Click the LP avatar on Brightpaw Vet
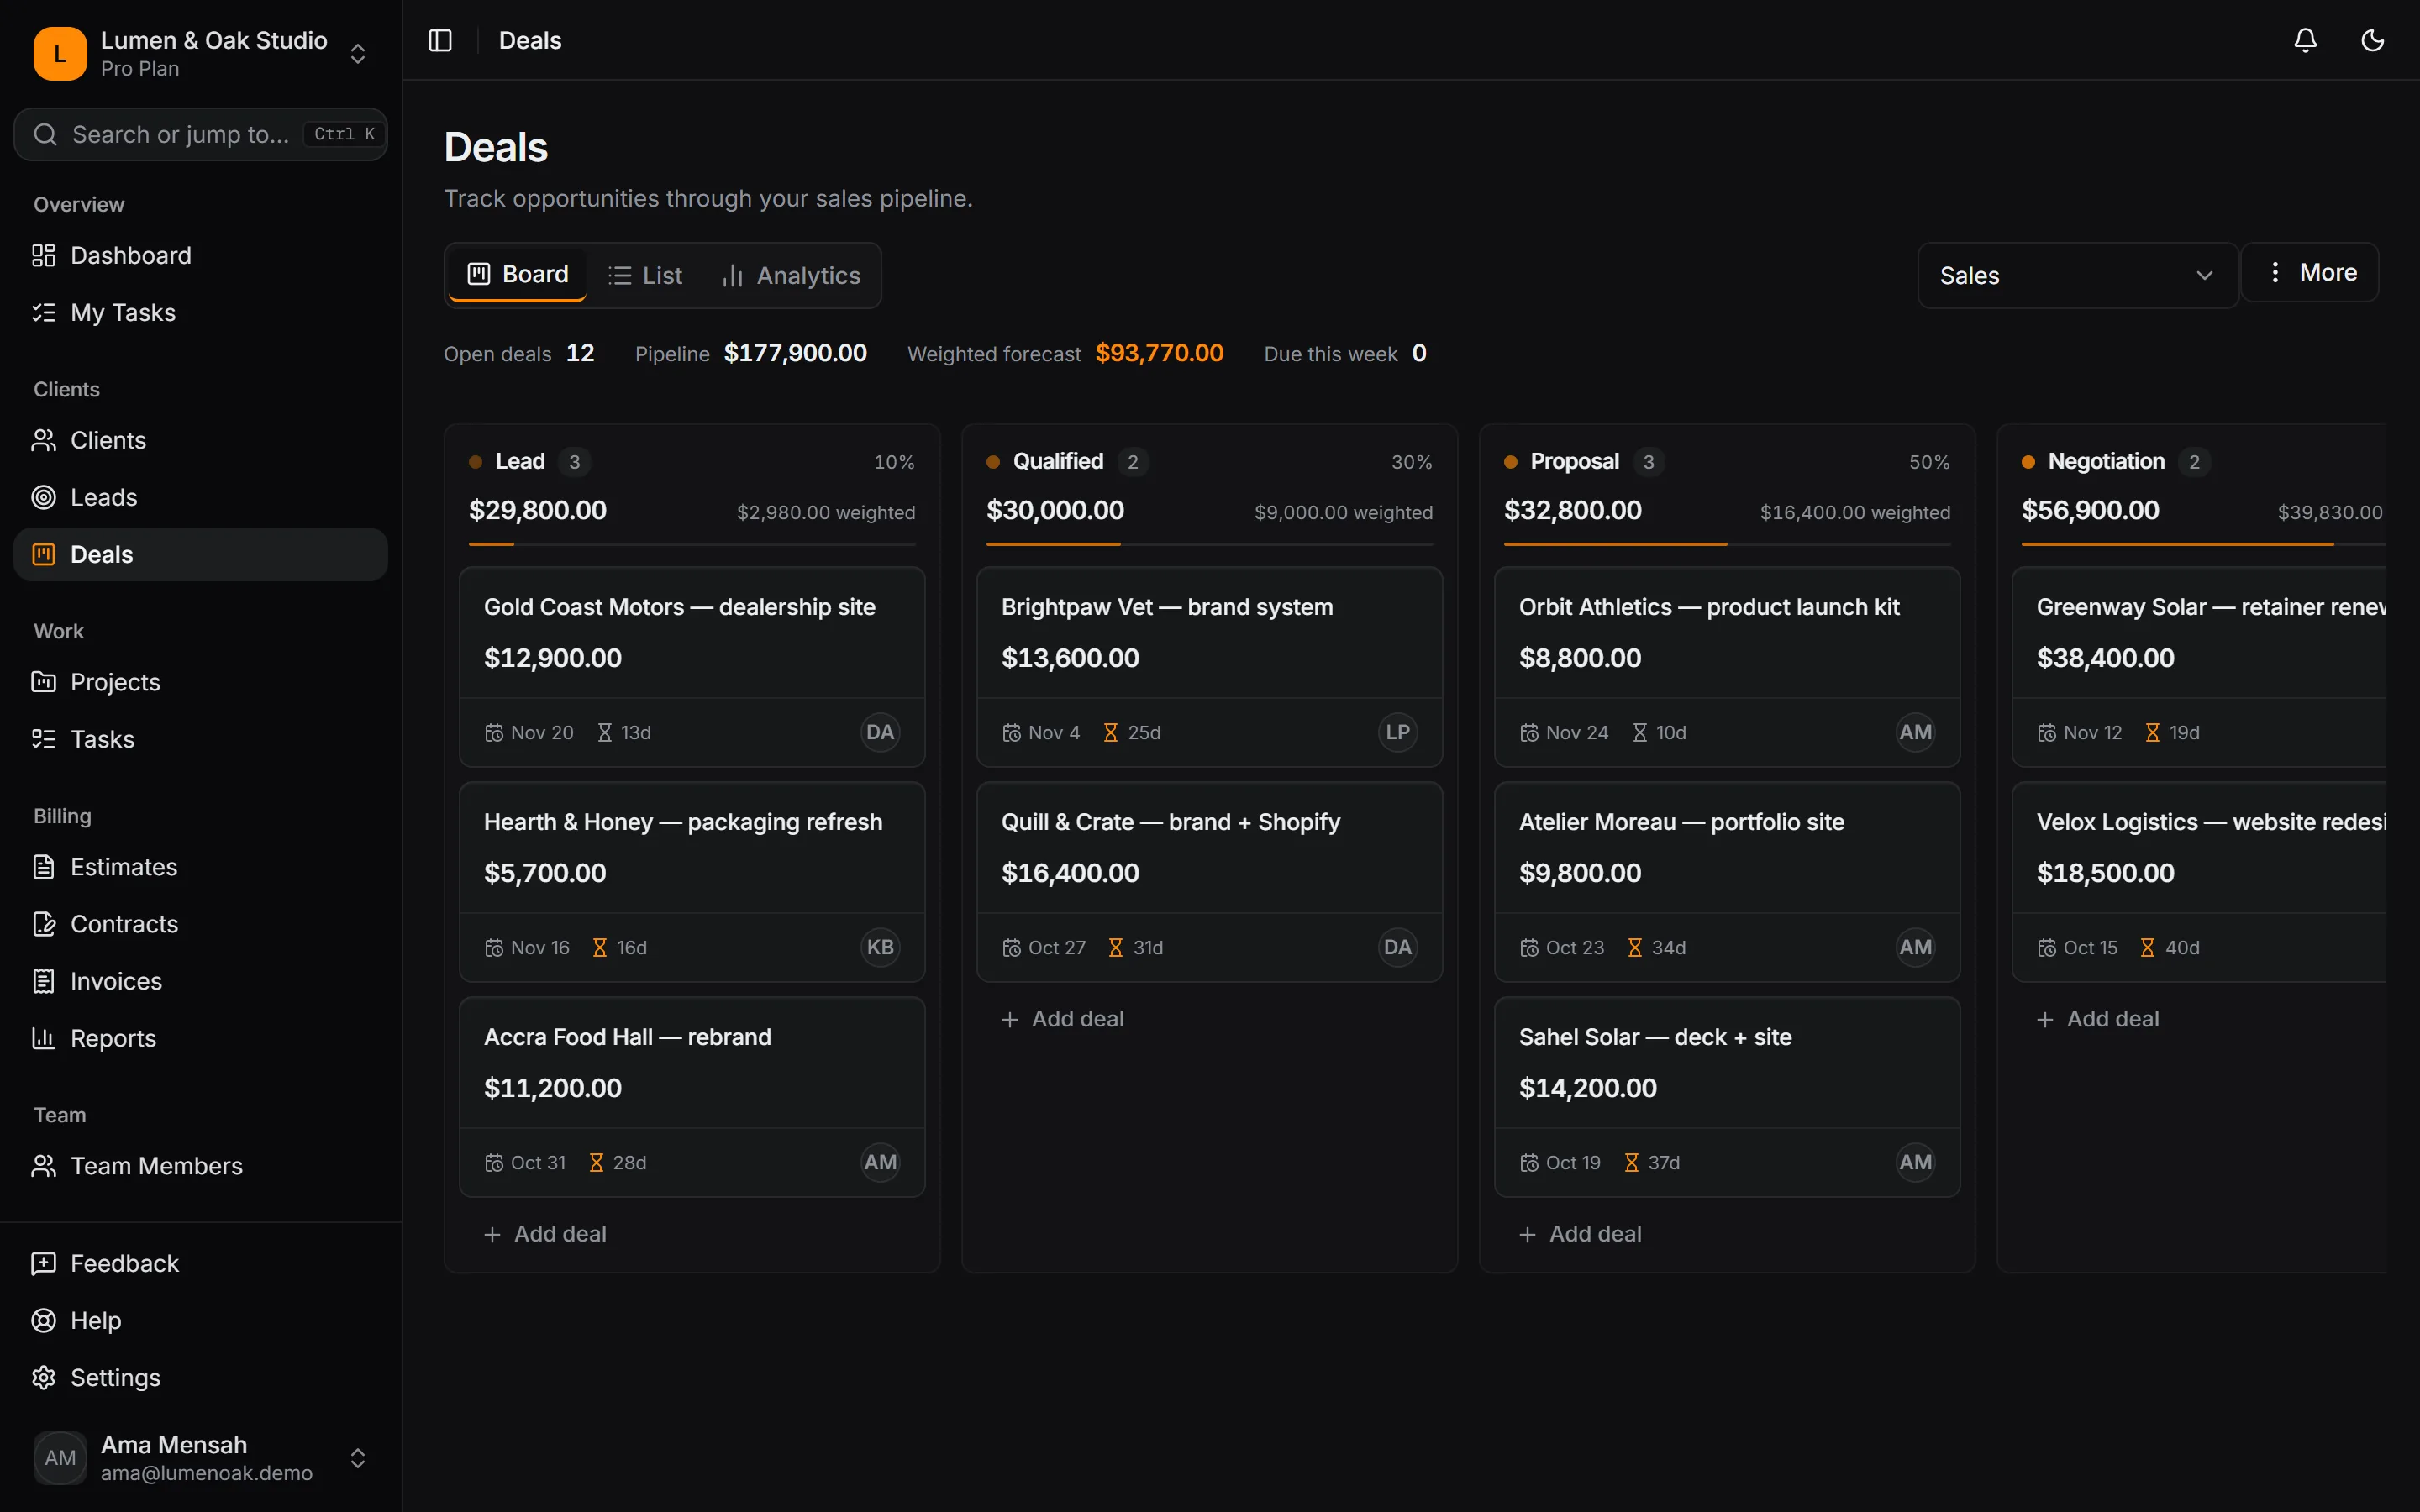This screenshot has height=1512, width=2420. [x=1397, y=732]
